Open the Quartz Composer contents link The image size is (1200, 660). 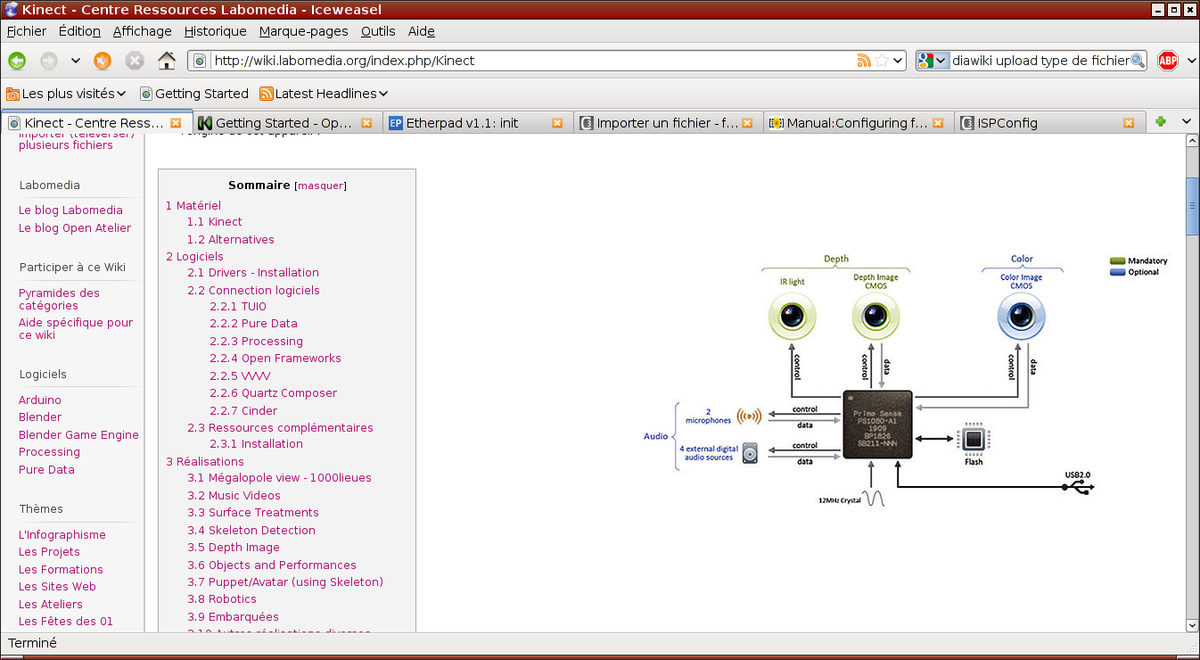click(273, 393)
